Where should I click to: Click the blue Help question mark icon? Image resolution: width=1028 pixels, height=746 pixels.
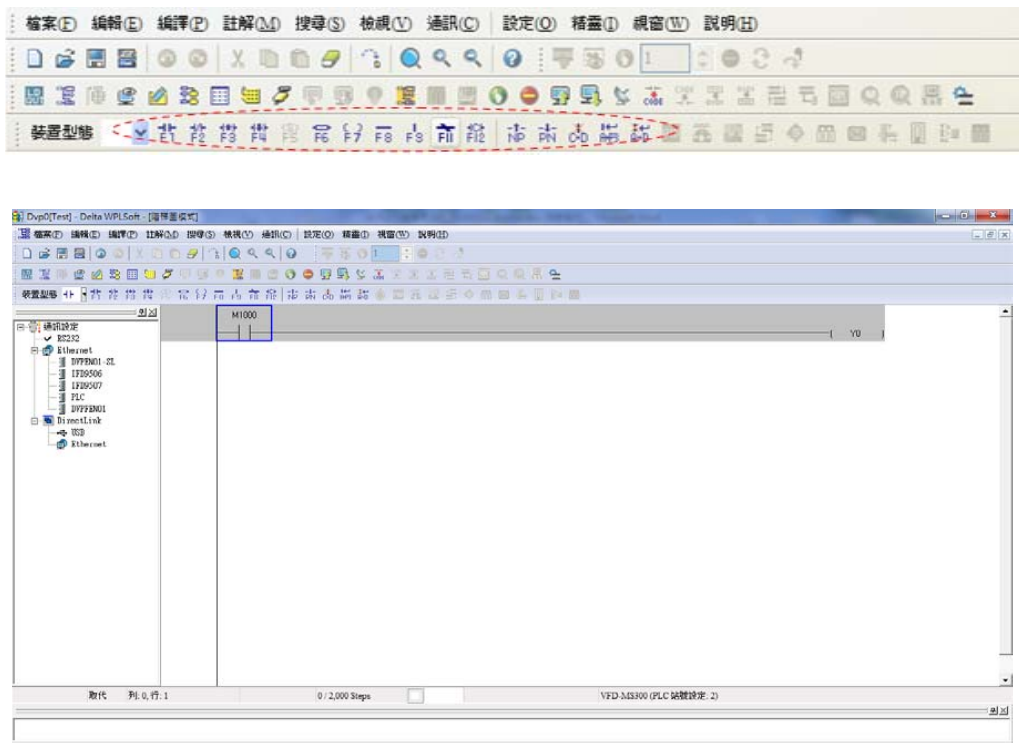511,60
